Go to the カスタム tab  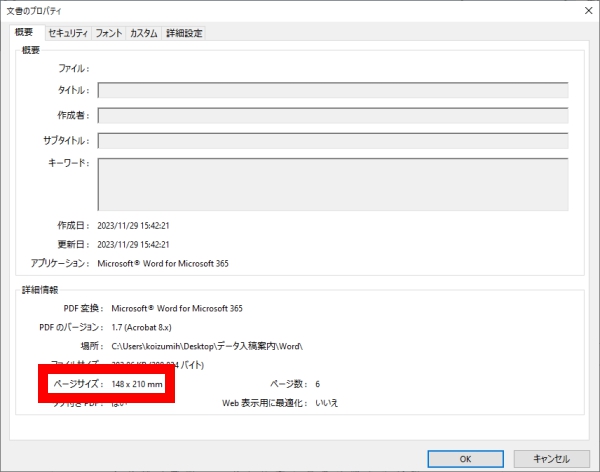tap(143, 33)
